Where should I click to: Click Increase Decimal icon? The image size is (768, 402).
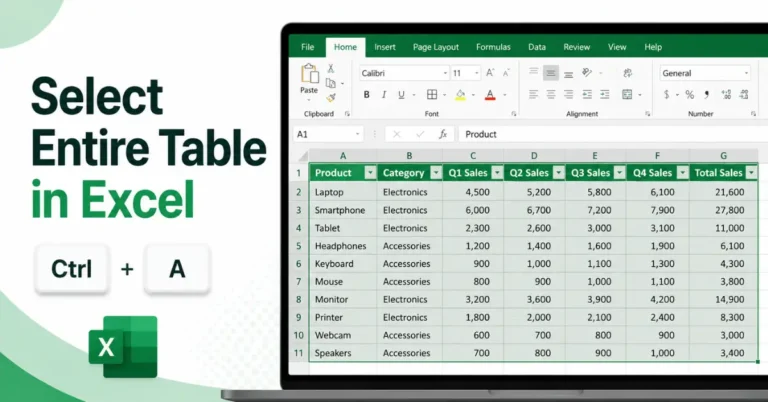tap(726, 95)
